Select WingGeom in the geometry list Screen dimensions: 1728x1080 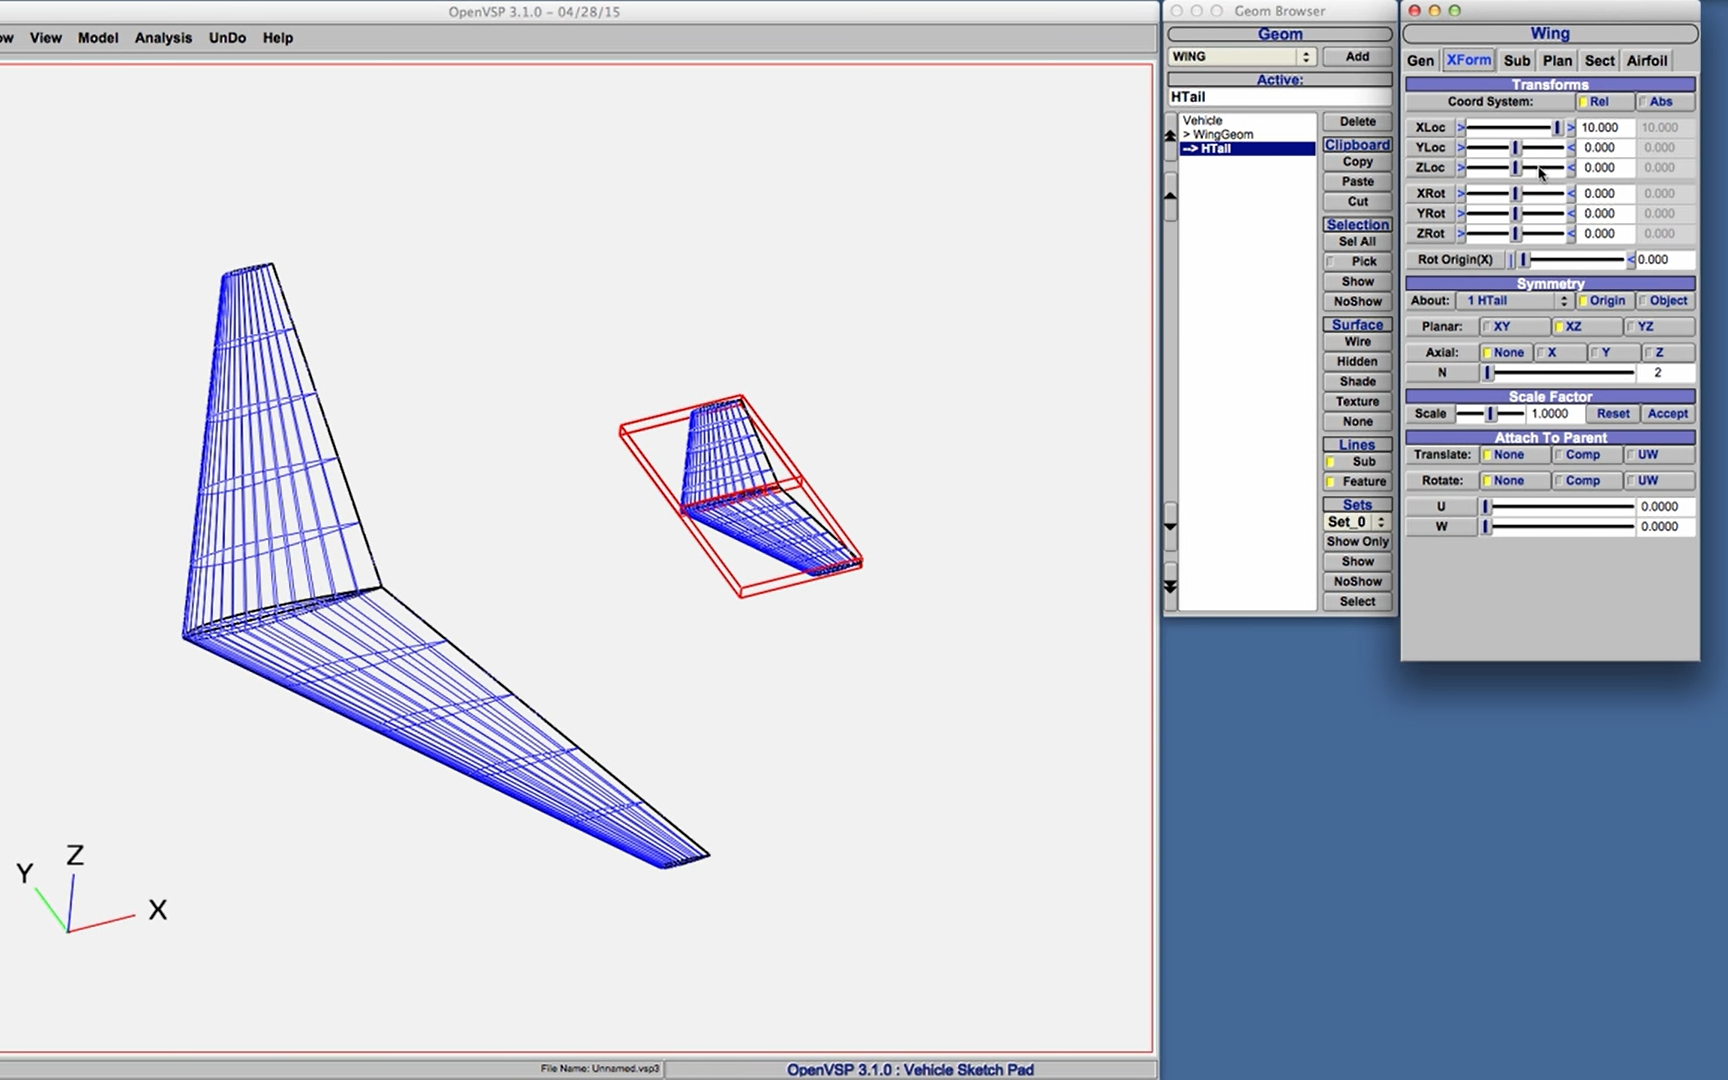1222,135
